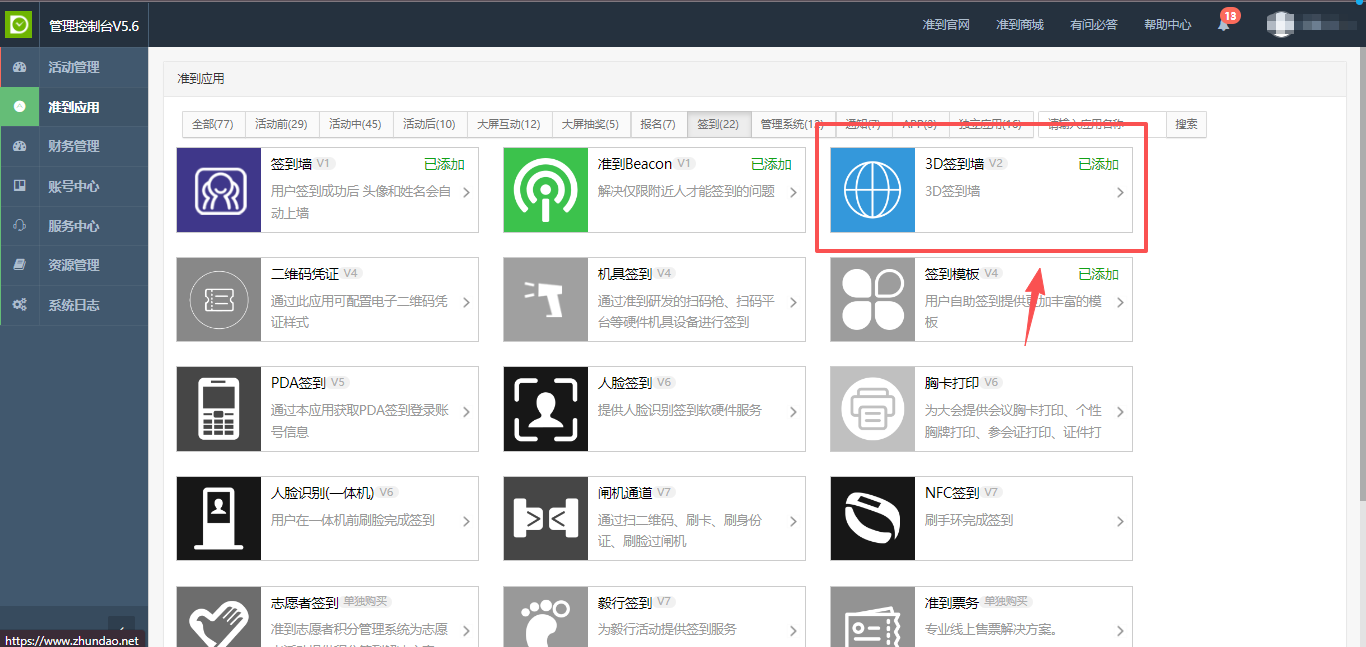The image size is (1366, 647).
Task: Expand the 签到模板 card arrow
Action: [1120, 302]
